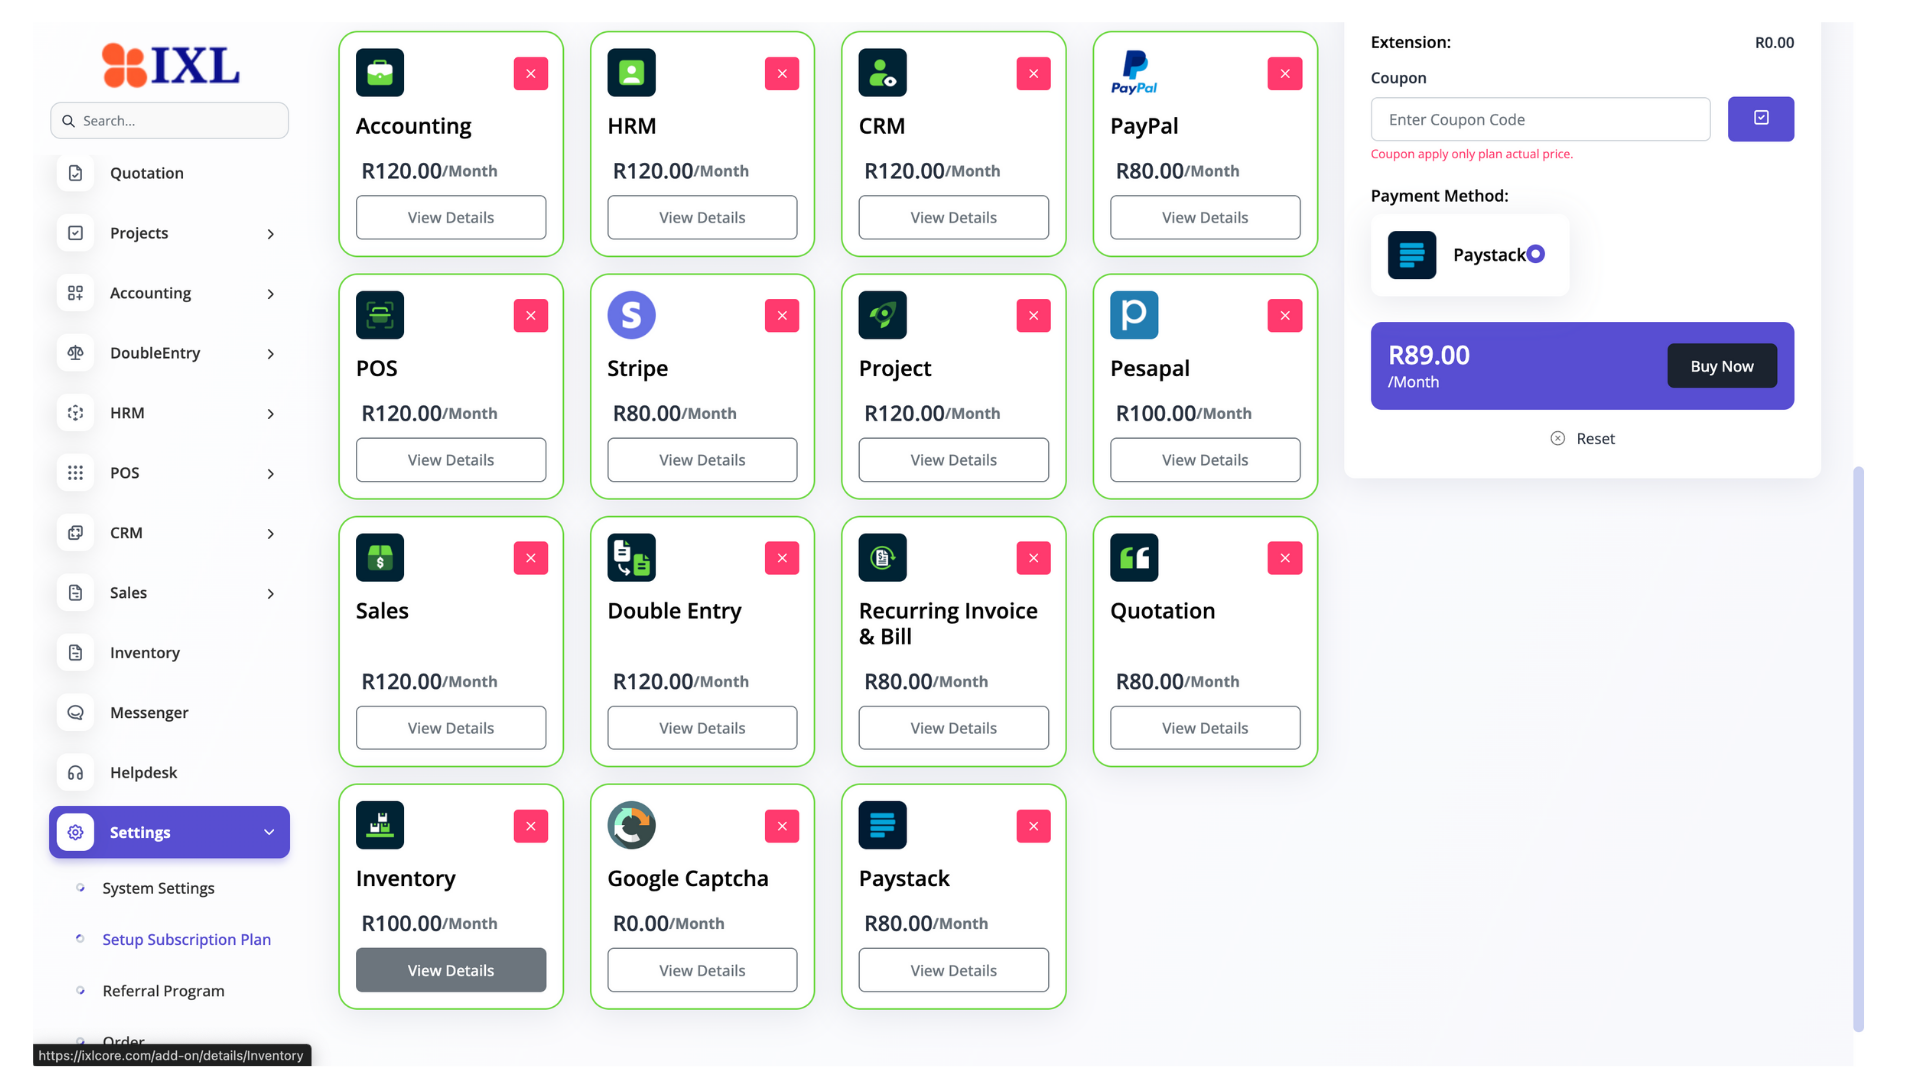Screen dimensions: 1920x1080
Task: Open Referral Program submenu item
Action: click(x=163, y=991)
